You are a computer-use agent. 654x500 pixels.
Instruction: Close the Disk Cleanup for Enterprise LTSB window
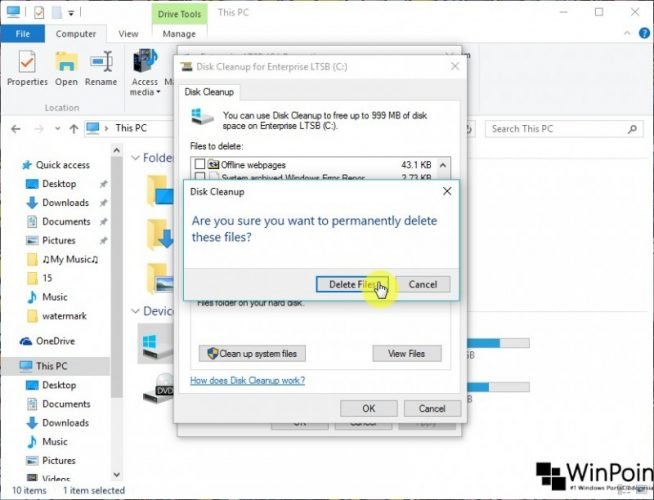[x=455, y=66]
